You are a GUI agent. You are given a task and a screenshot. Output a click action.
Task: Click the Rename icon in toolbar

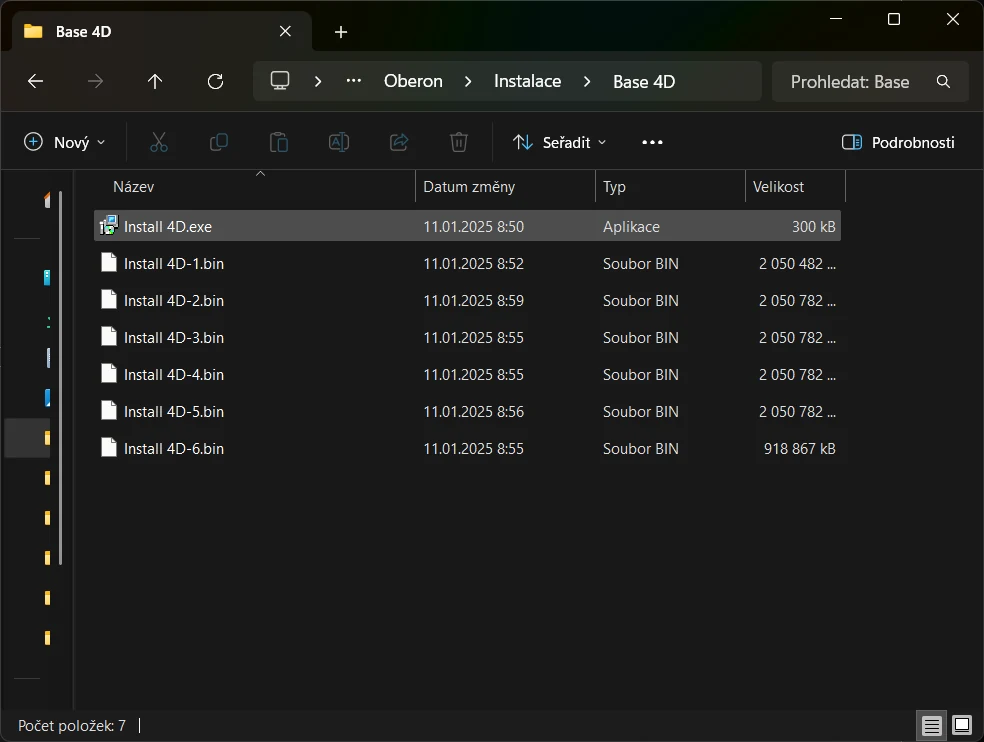pyautogui.click(x=339, y=142)
